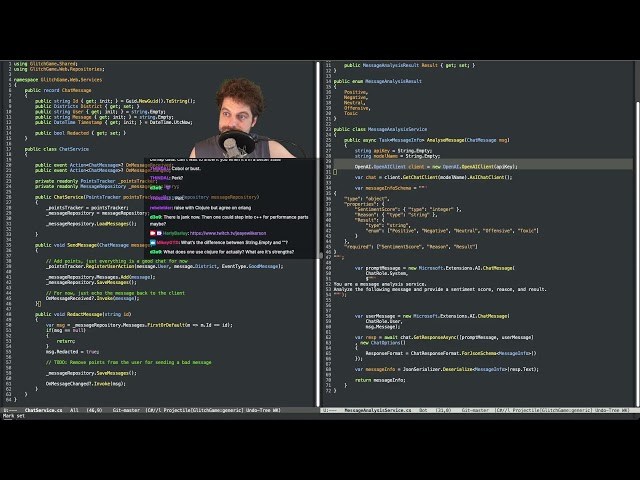The width and height of the screenshot is (640, 480).
Task: Click the purple Twitch badge beside HarryBarley
Action: (159, 233)
